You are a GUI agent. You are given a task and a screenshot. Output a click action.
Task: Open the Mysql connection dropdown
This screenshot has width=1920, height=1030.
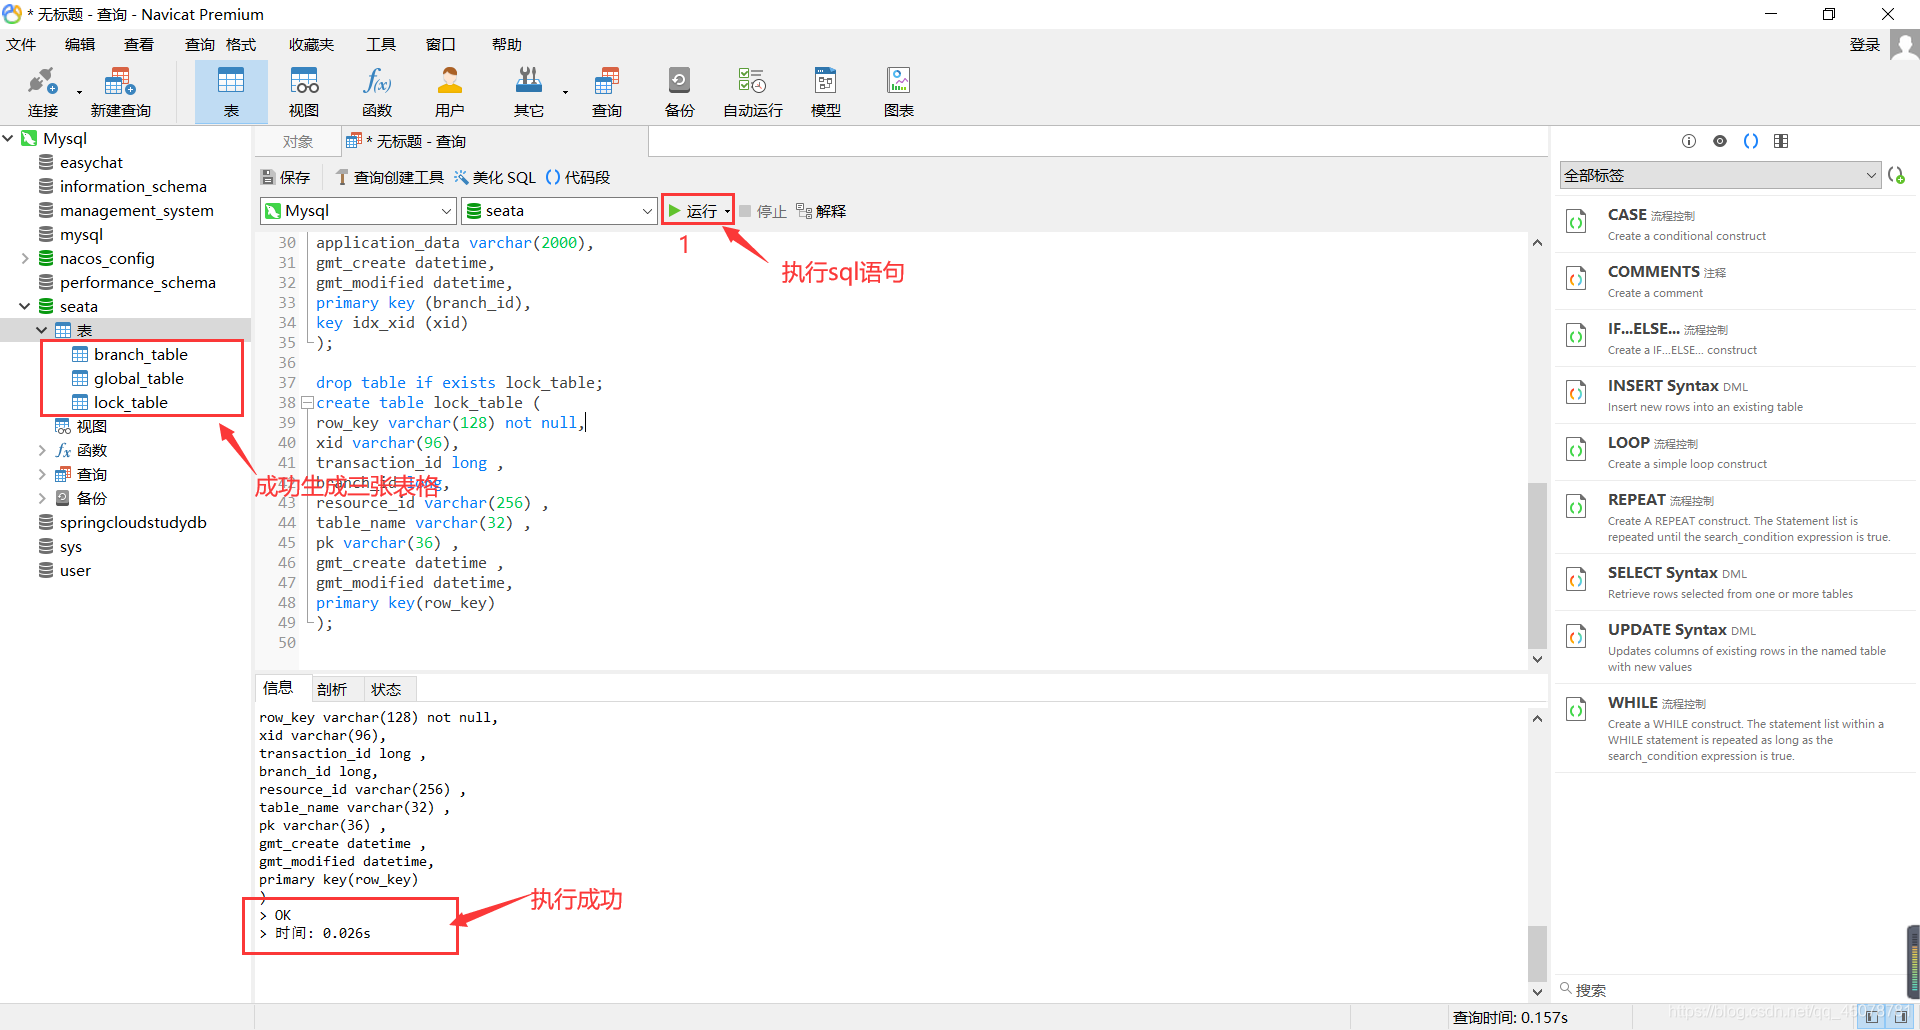(358, 211)
